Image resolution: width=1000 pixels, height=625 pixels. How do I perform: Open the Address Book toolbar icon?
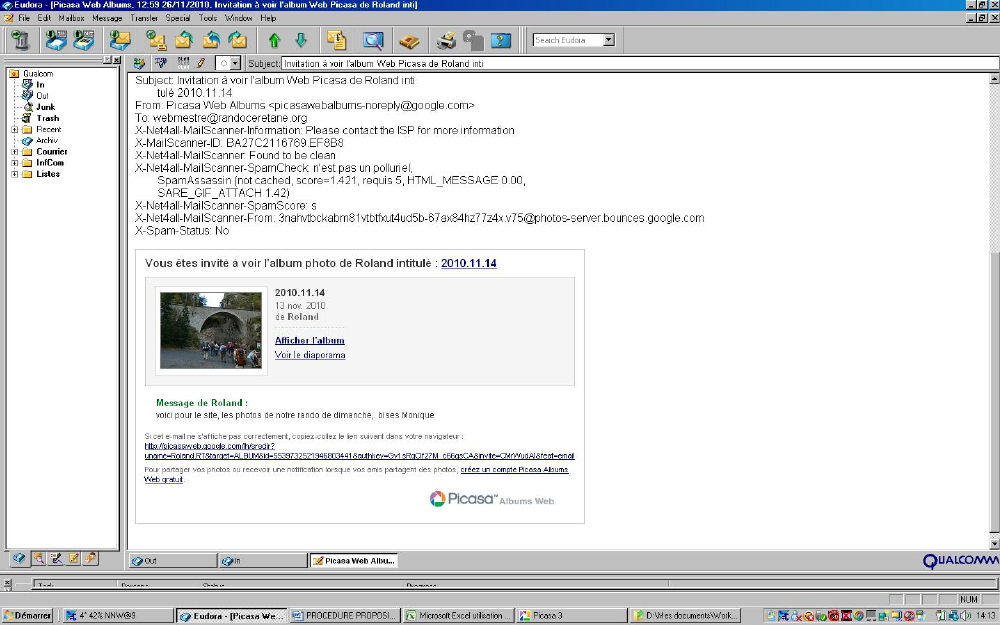(409, 41)
